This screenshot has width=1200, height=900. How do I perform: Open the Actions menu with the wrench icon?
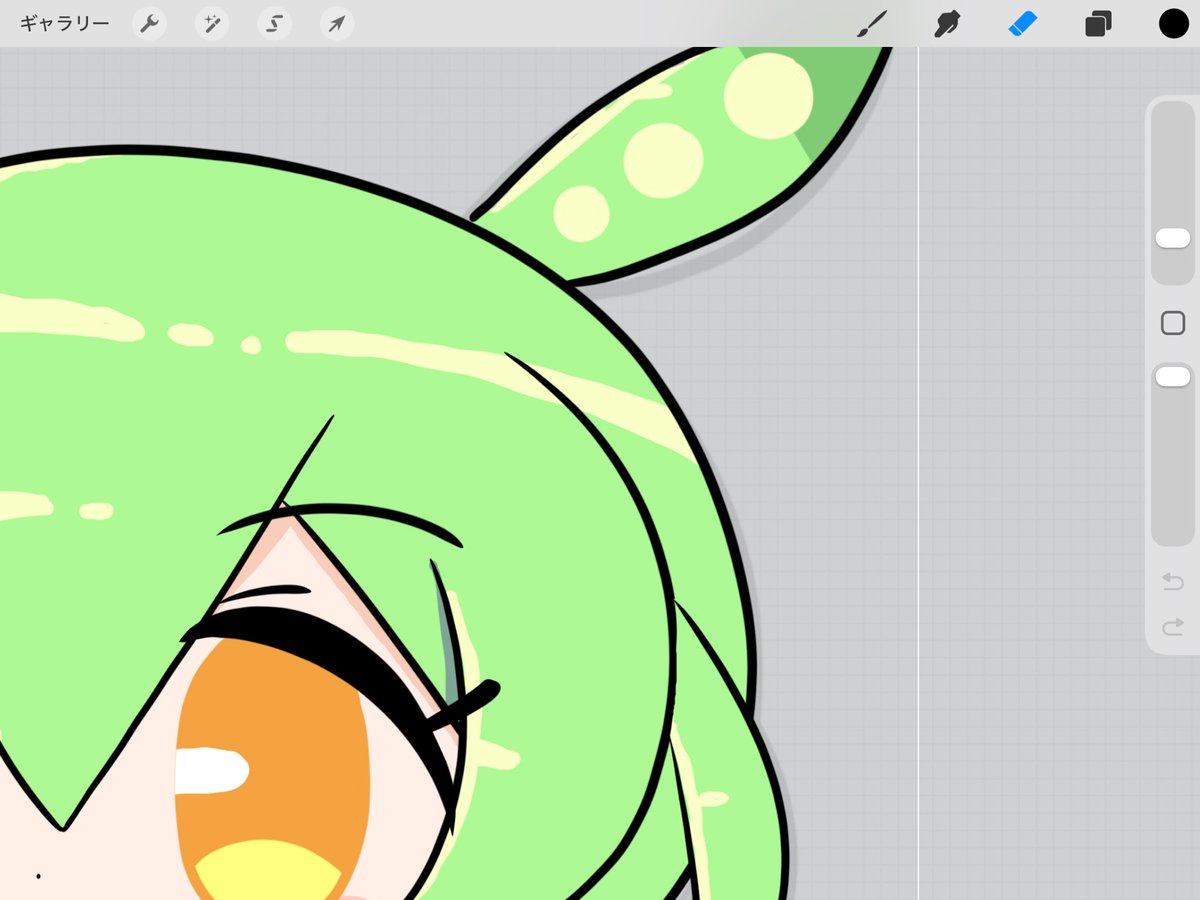(x=148, y=23)
